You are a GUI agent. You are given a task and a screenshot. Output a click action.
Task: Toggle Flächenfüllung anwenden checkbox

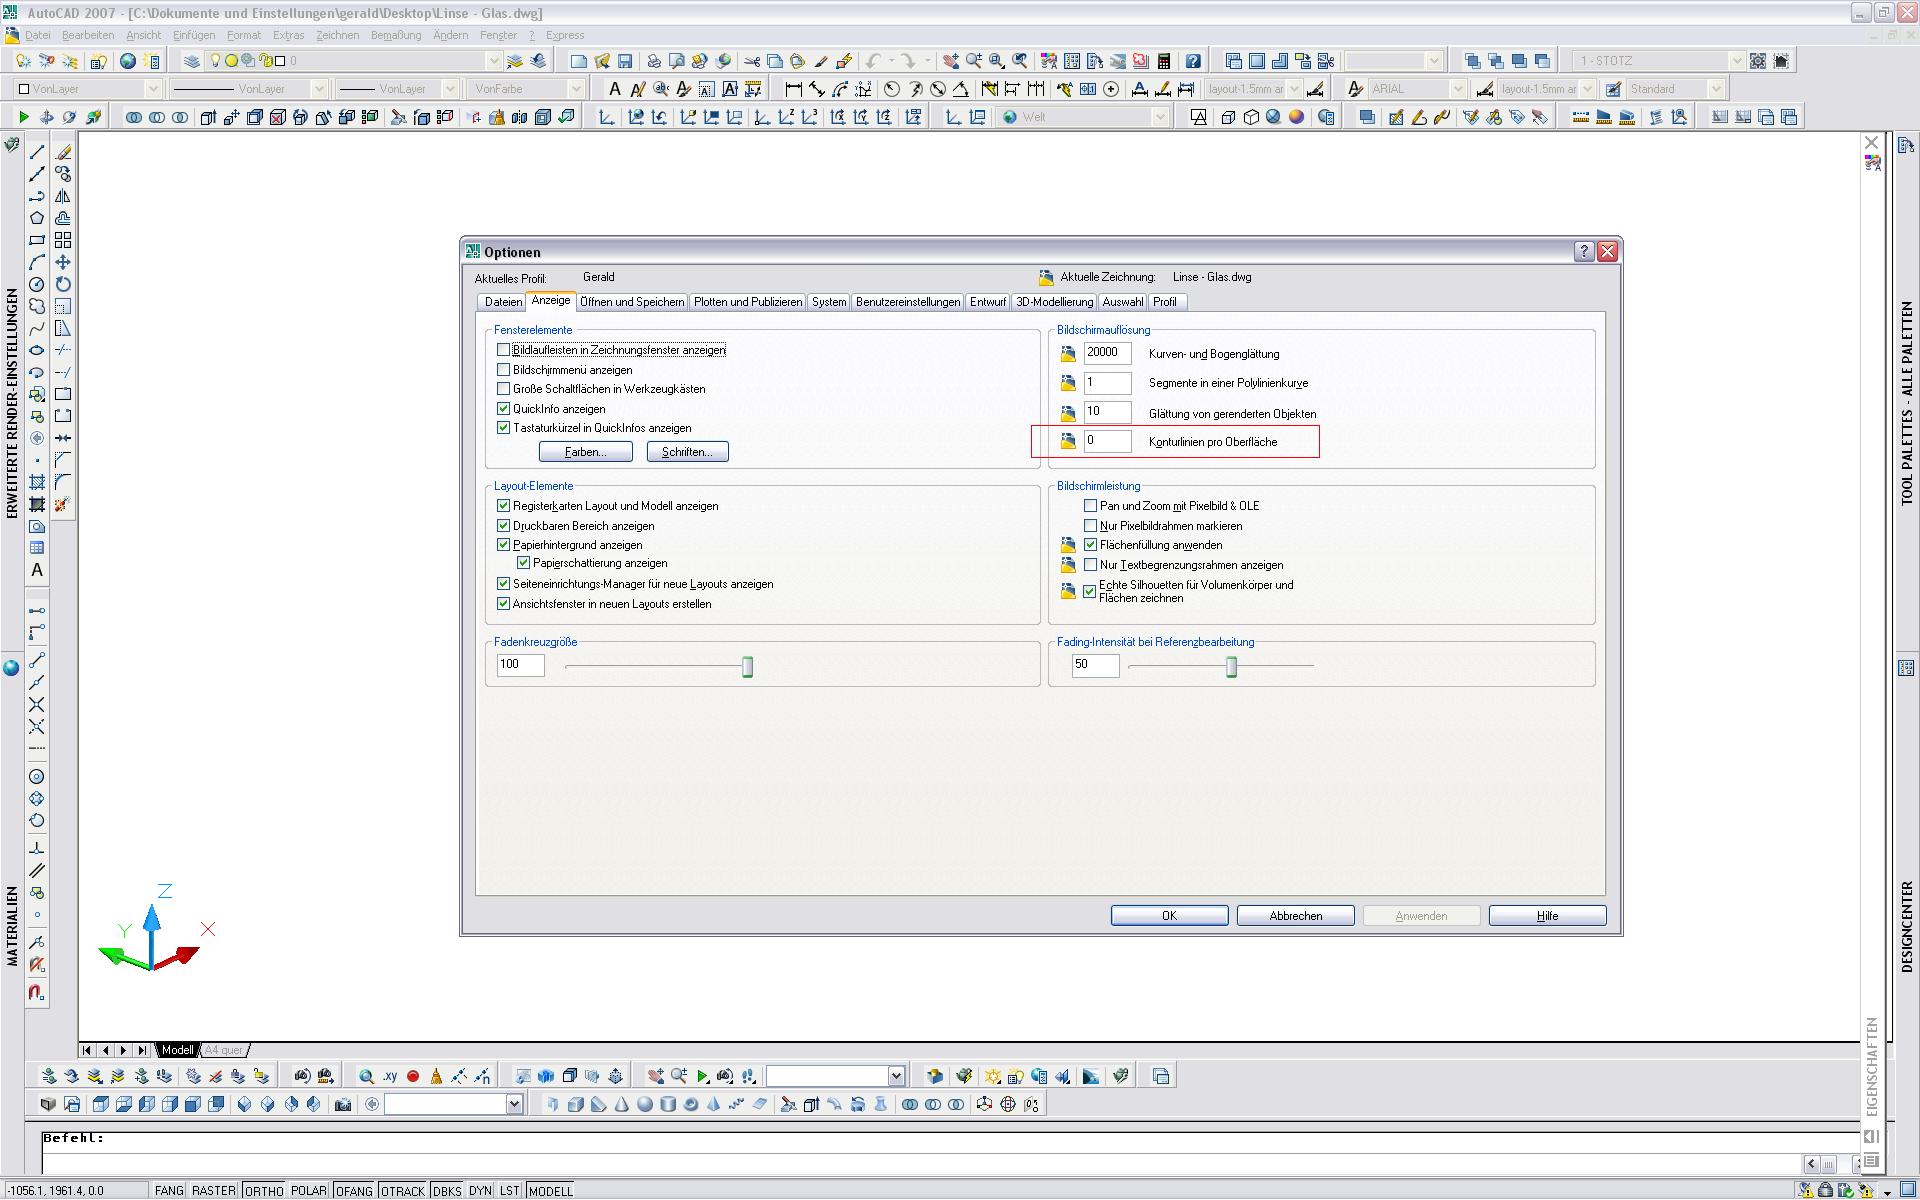(x=1091, y=545)
